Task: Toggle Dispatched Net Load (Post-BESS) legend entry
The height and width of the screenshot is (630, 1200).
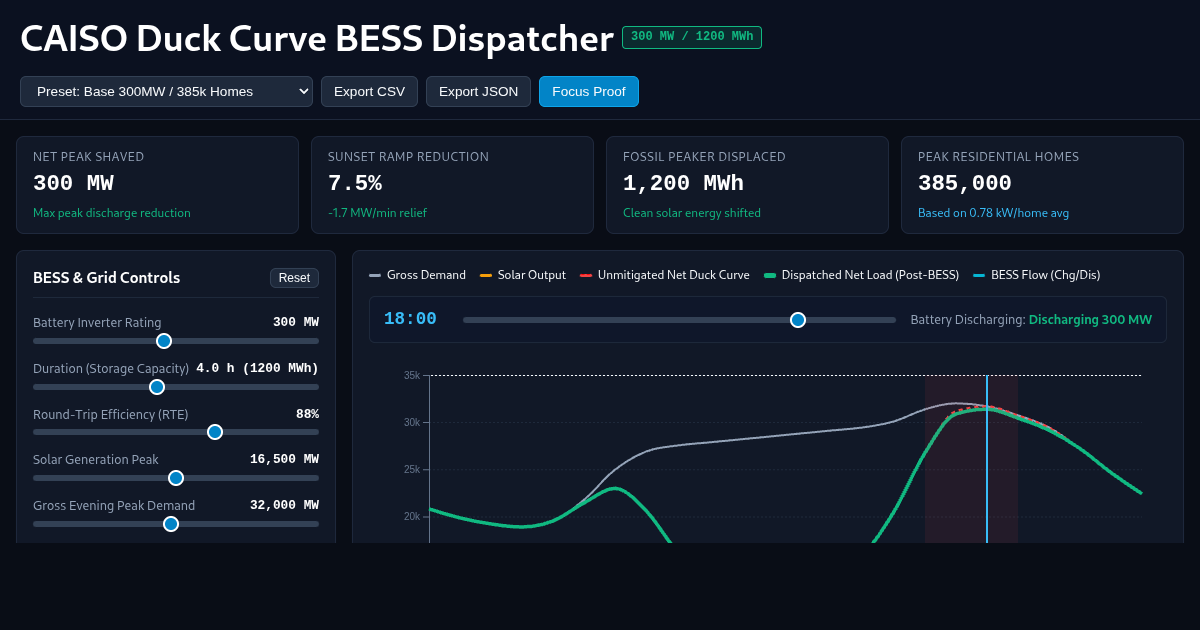Action: coord(861,275)
